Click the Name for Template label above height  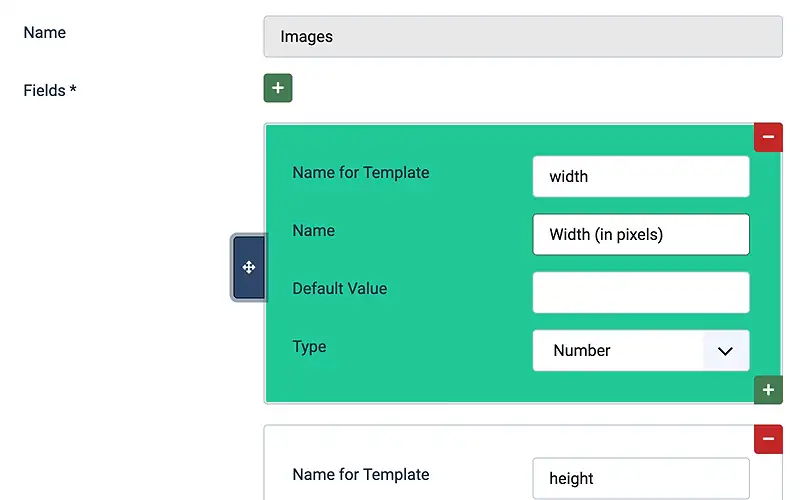361,474
